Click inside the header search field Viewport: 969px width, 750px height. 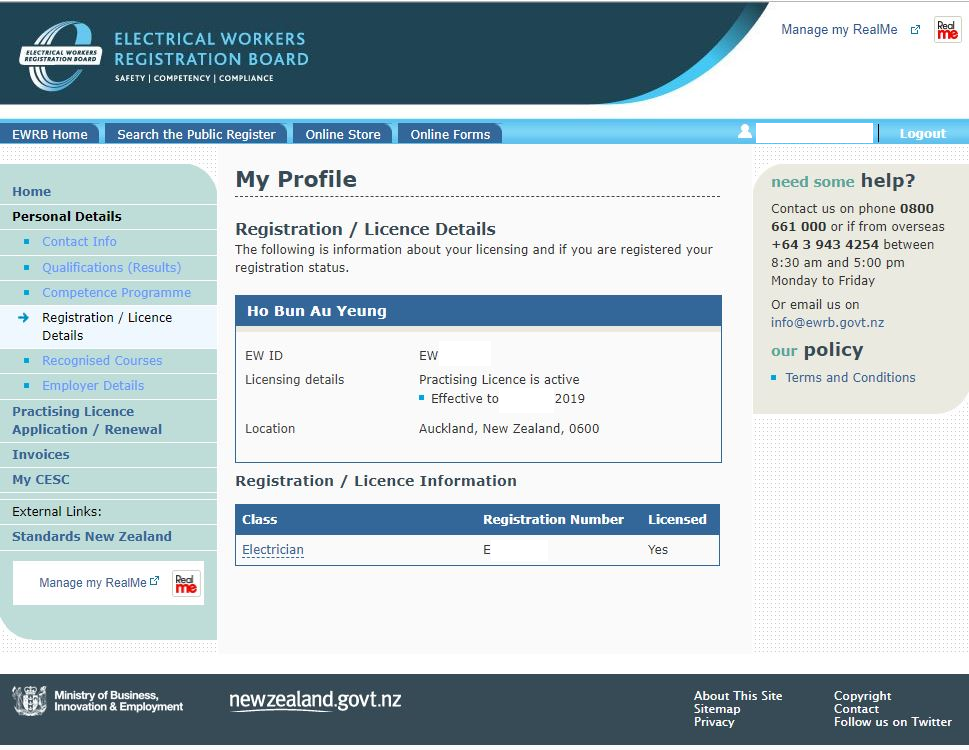tap(813, 131)
